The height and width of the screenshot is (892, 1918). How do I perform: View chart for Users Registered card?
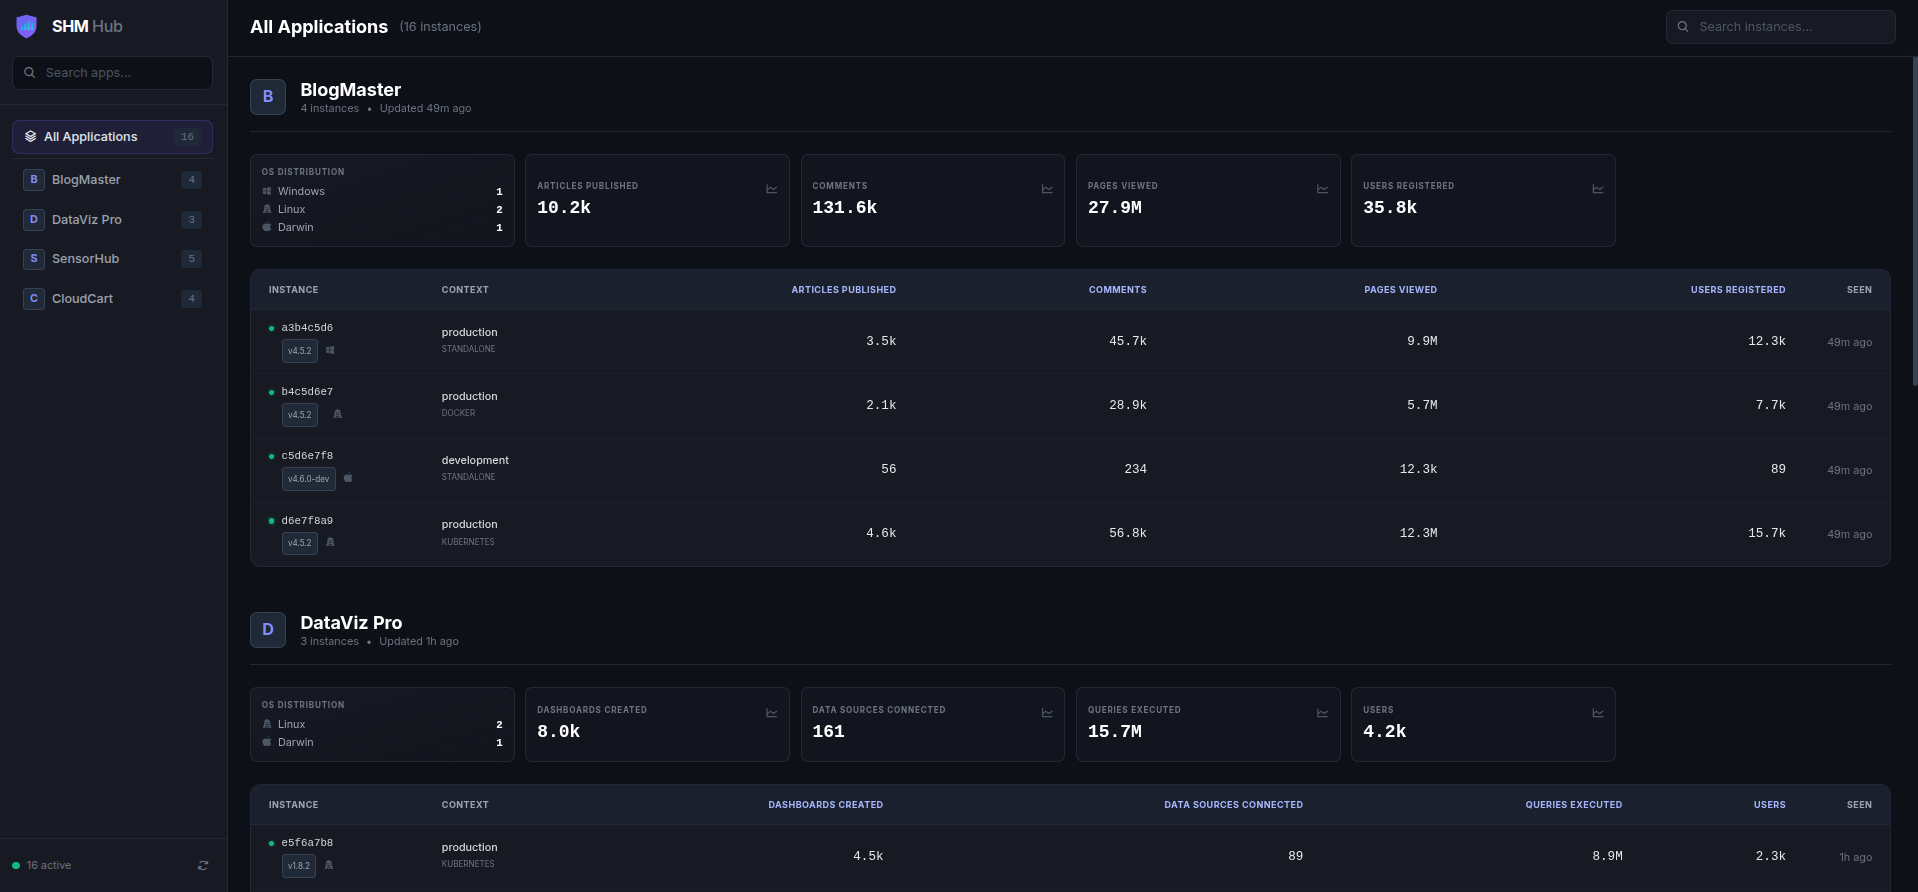(1597, 189)
